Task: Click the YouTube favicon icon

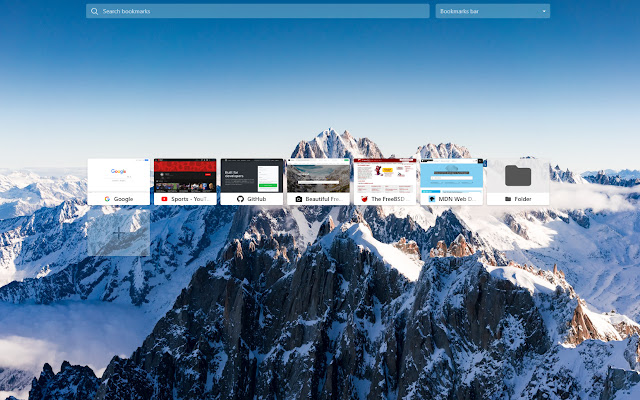Action: pyautogui.click(x=164, y=199)
